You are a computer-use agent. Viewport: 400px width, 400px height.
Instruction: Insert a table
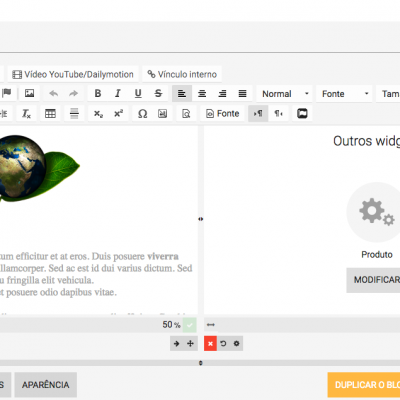click(x=50, y=114)
